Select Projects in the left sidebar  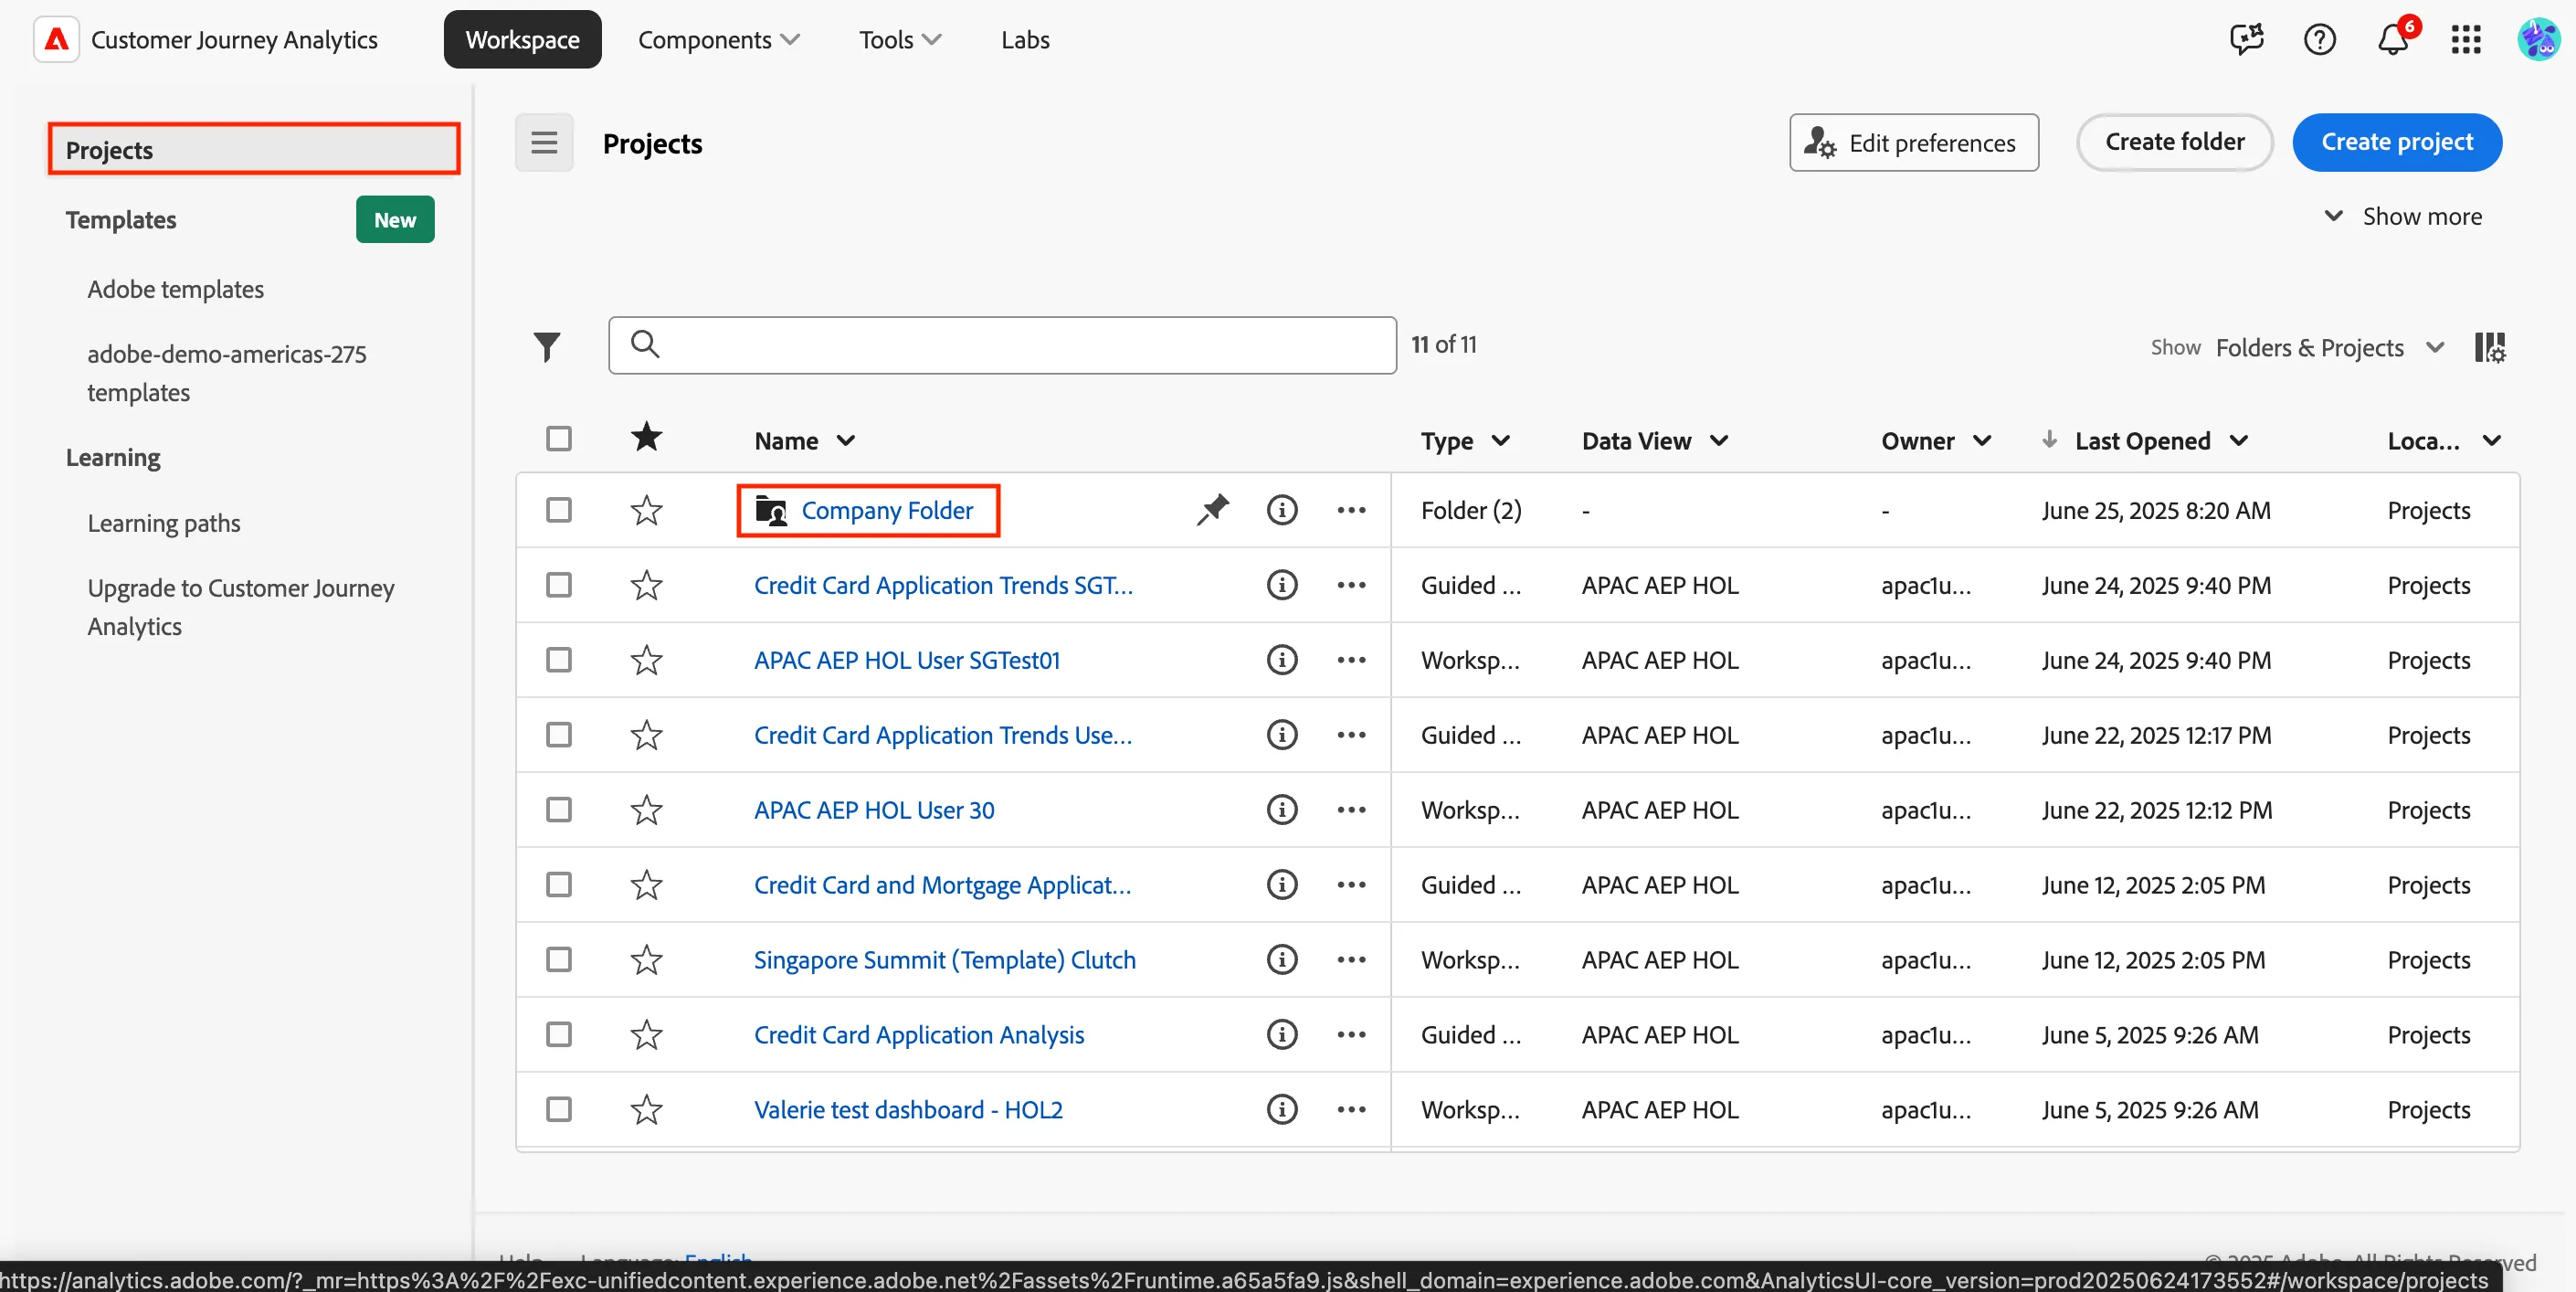tap(254, 150)
